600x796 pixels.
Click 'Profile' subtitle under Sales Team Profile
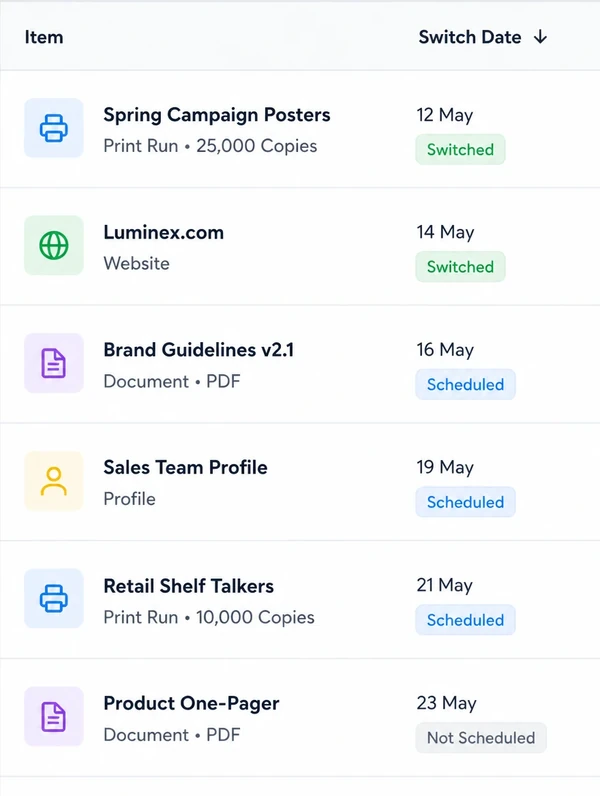pos(129,500)
